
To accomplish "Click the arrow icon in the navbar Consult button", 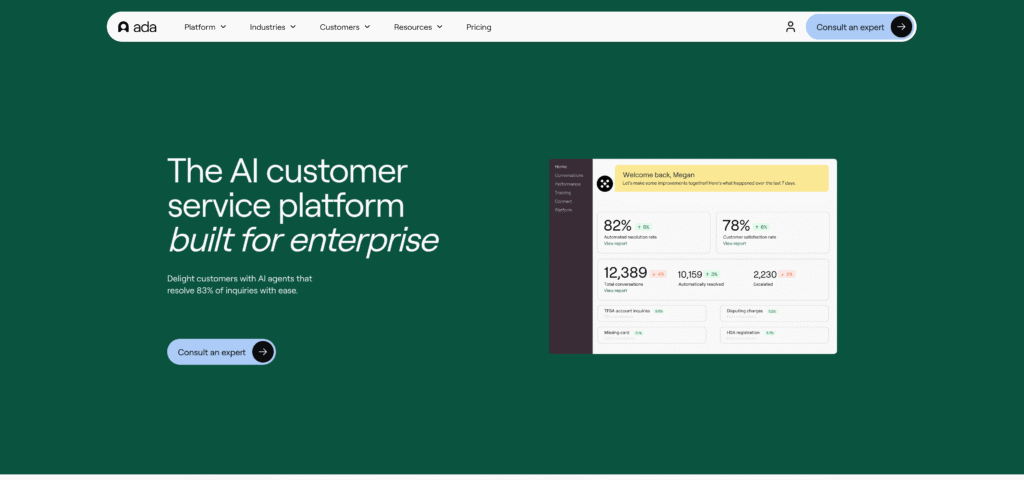I will coord(901,27).
